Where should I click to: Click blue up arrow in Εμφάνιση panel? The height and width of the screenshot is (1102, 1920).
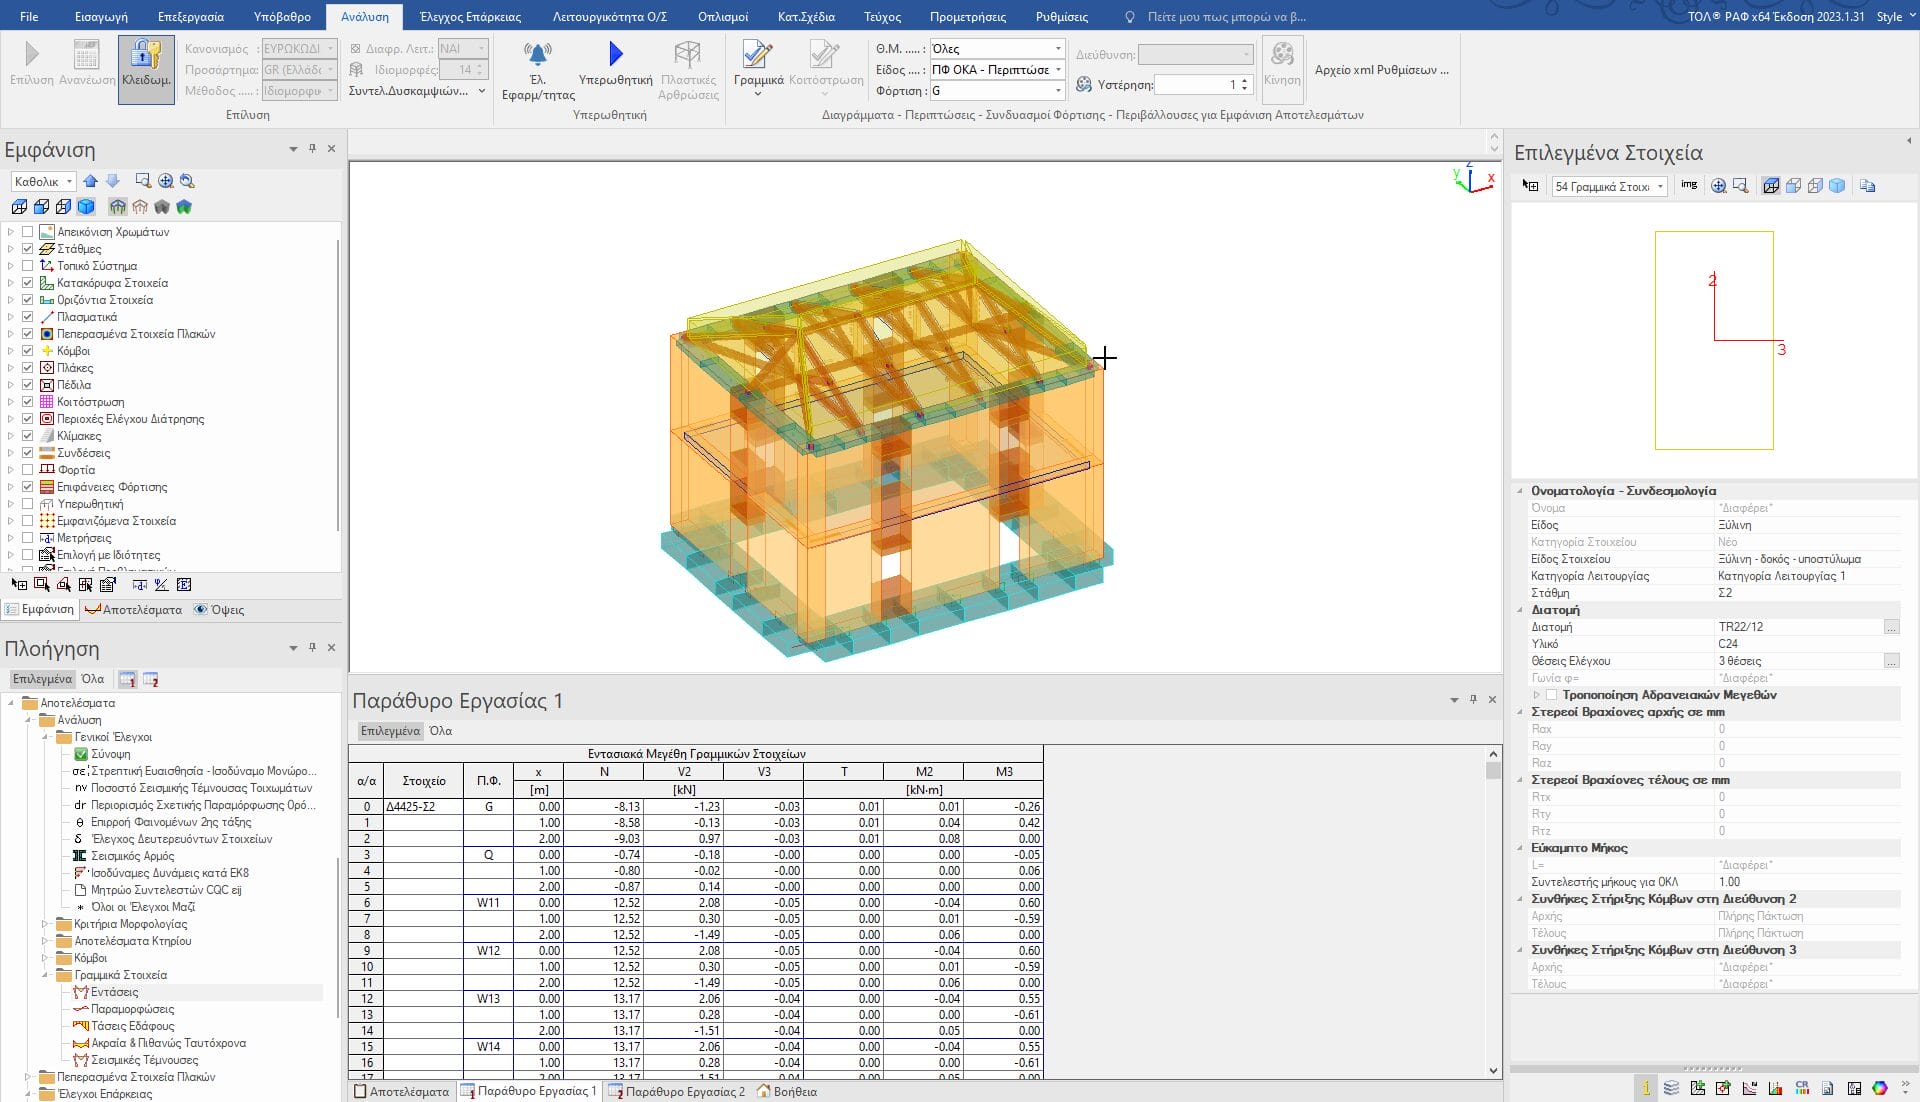tap(91, 181)
